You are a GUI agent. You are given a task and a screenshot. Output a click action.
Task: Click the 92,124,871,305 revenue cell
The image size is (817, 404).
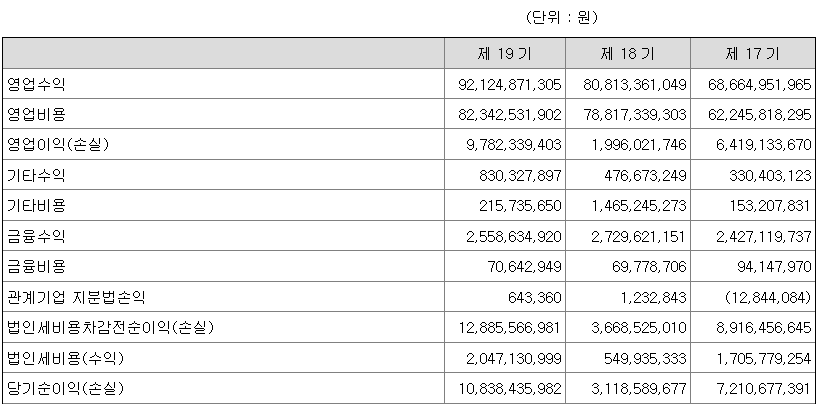(507, 84)
